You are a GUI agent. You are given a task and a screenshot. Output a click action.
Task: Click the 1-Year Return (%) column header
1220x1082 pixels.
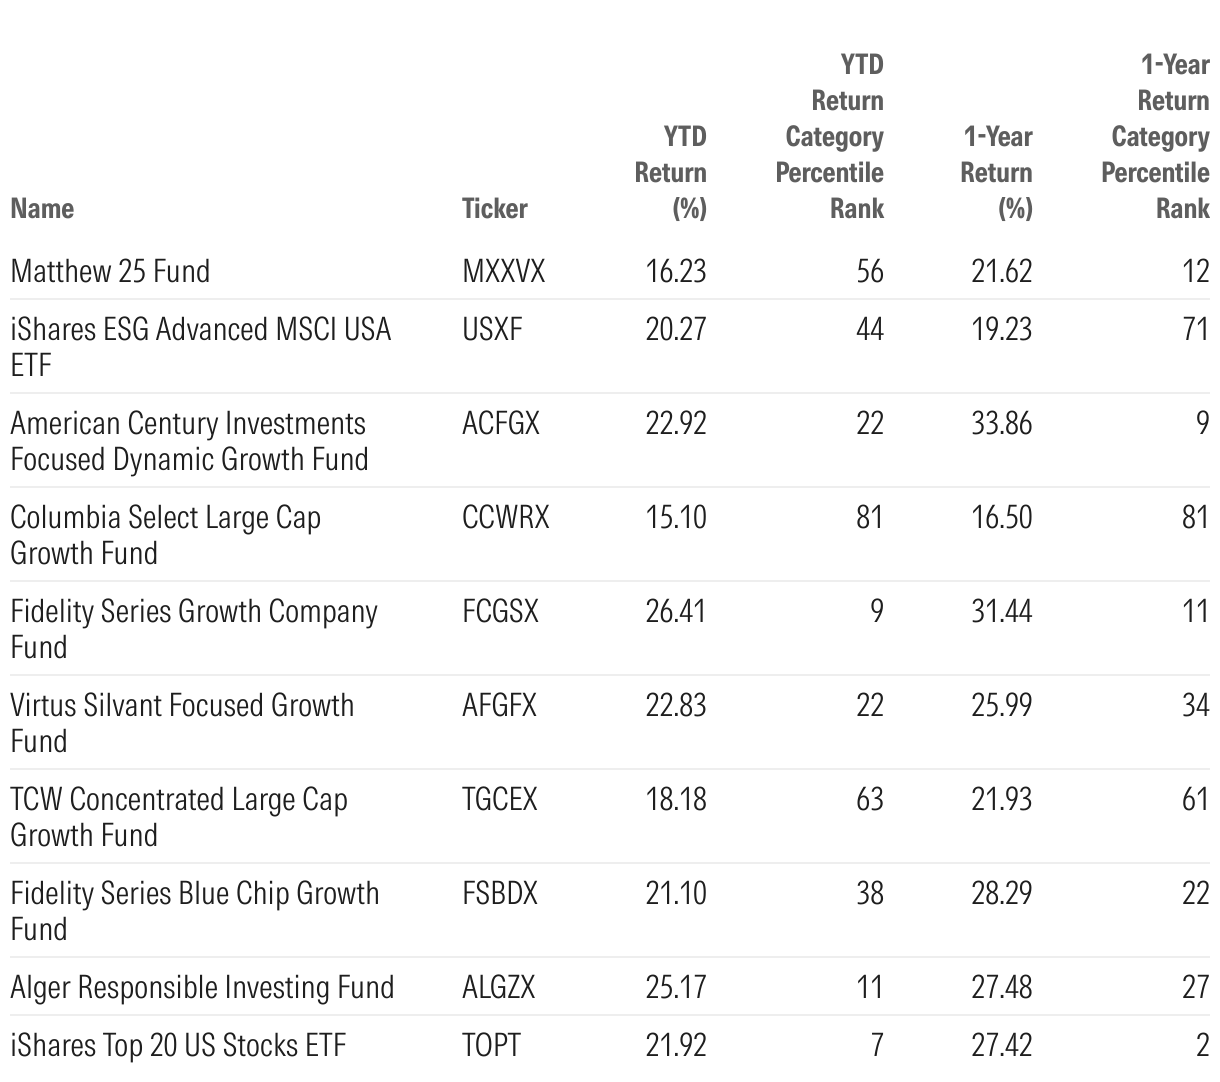(x=997, y=172)
